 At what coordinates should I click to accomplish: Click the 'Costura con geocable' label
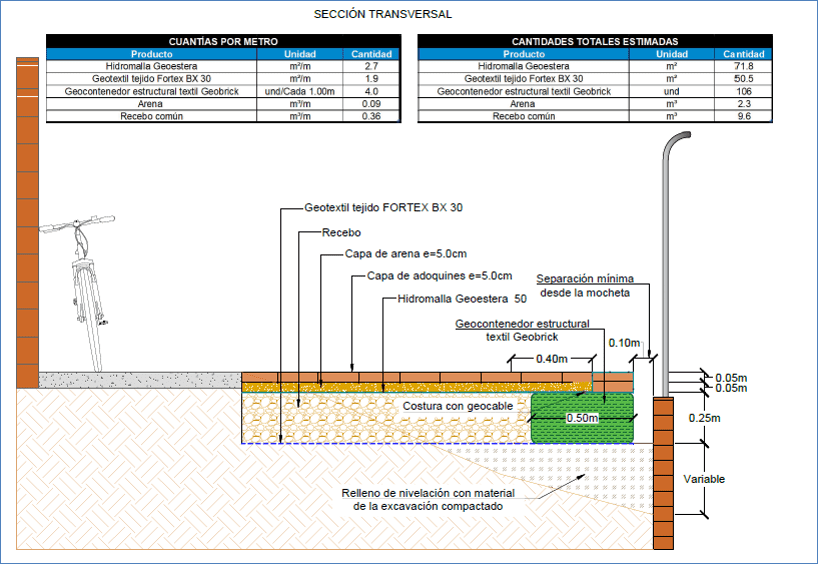click(x=458, y=406)
